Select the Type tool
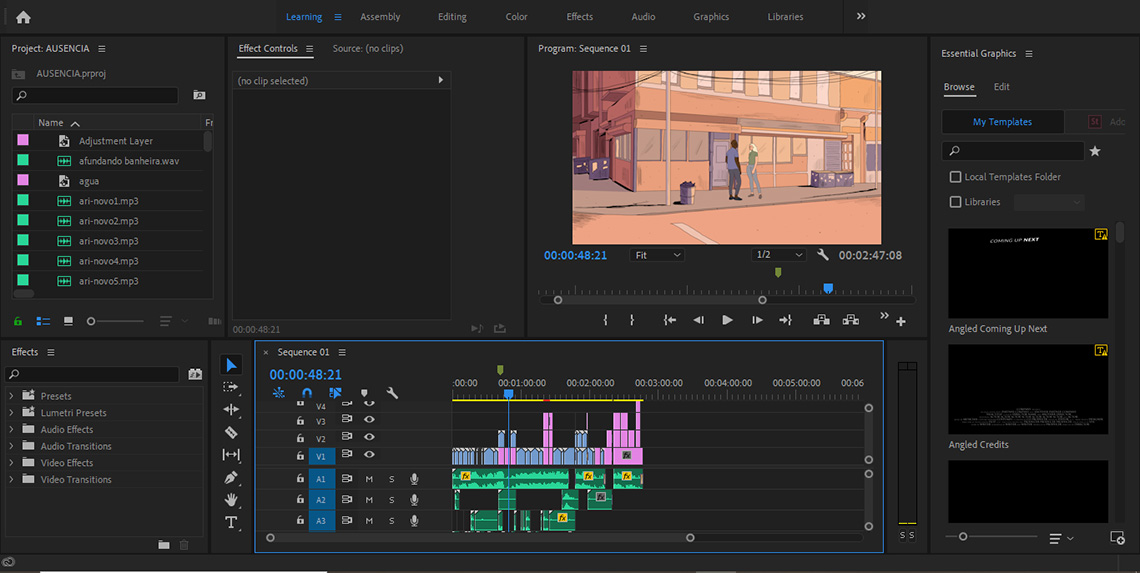The width and height of the screenshot is (1140, 573). click(231, 522)
